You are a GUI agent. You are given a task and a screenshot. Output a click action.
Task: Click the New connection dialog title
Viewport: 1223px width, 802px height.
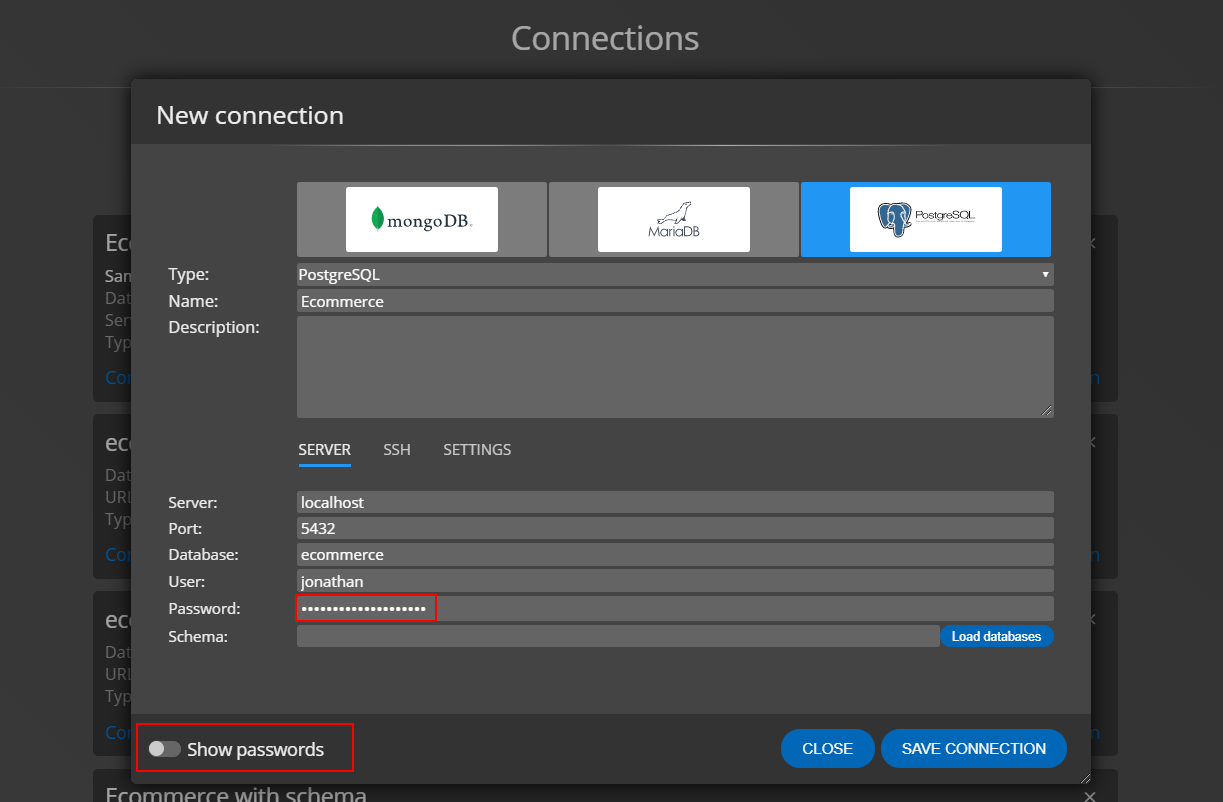click(x=250, y=115)
